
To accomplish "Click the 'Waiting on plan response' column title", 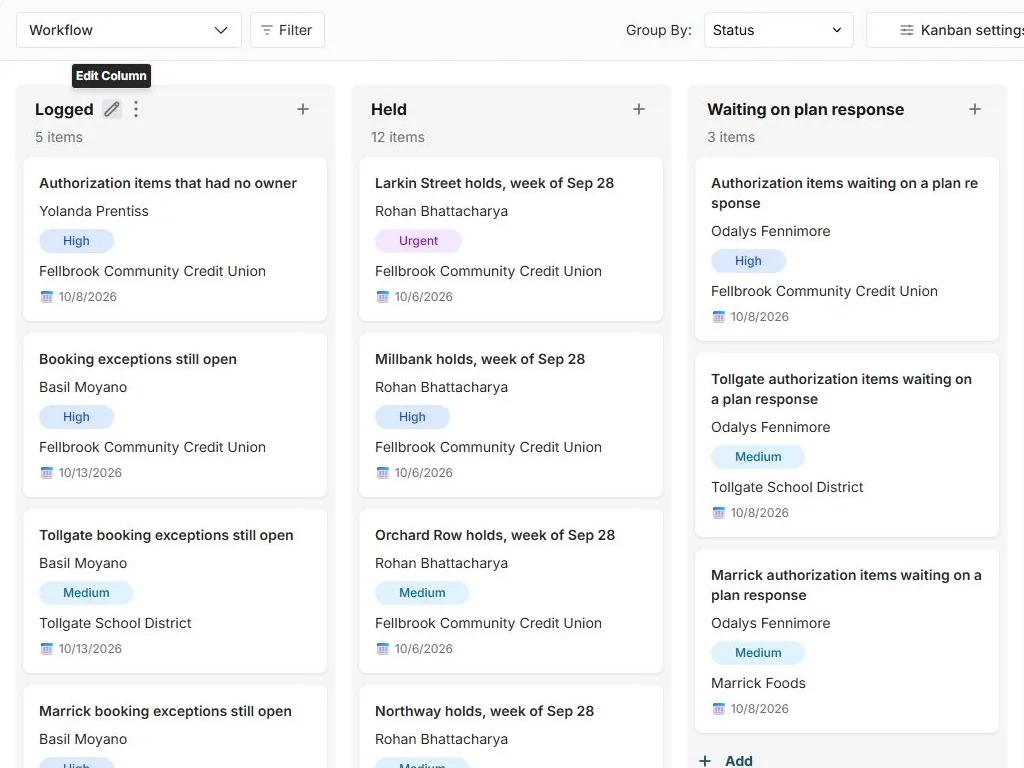I will (x=805, y=109).
